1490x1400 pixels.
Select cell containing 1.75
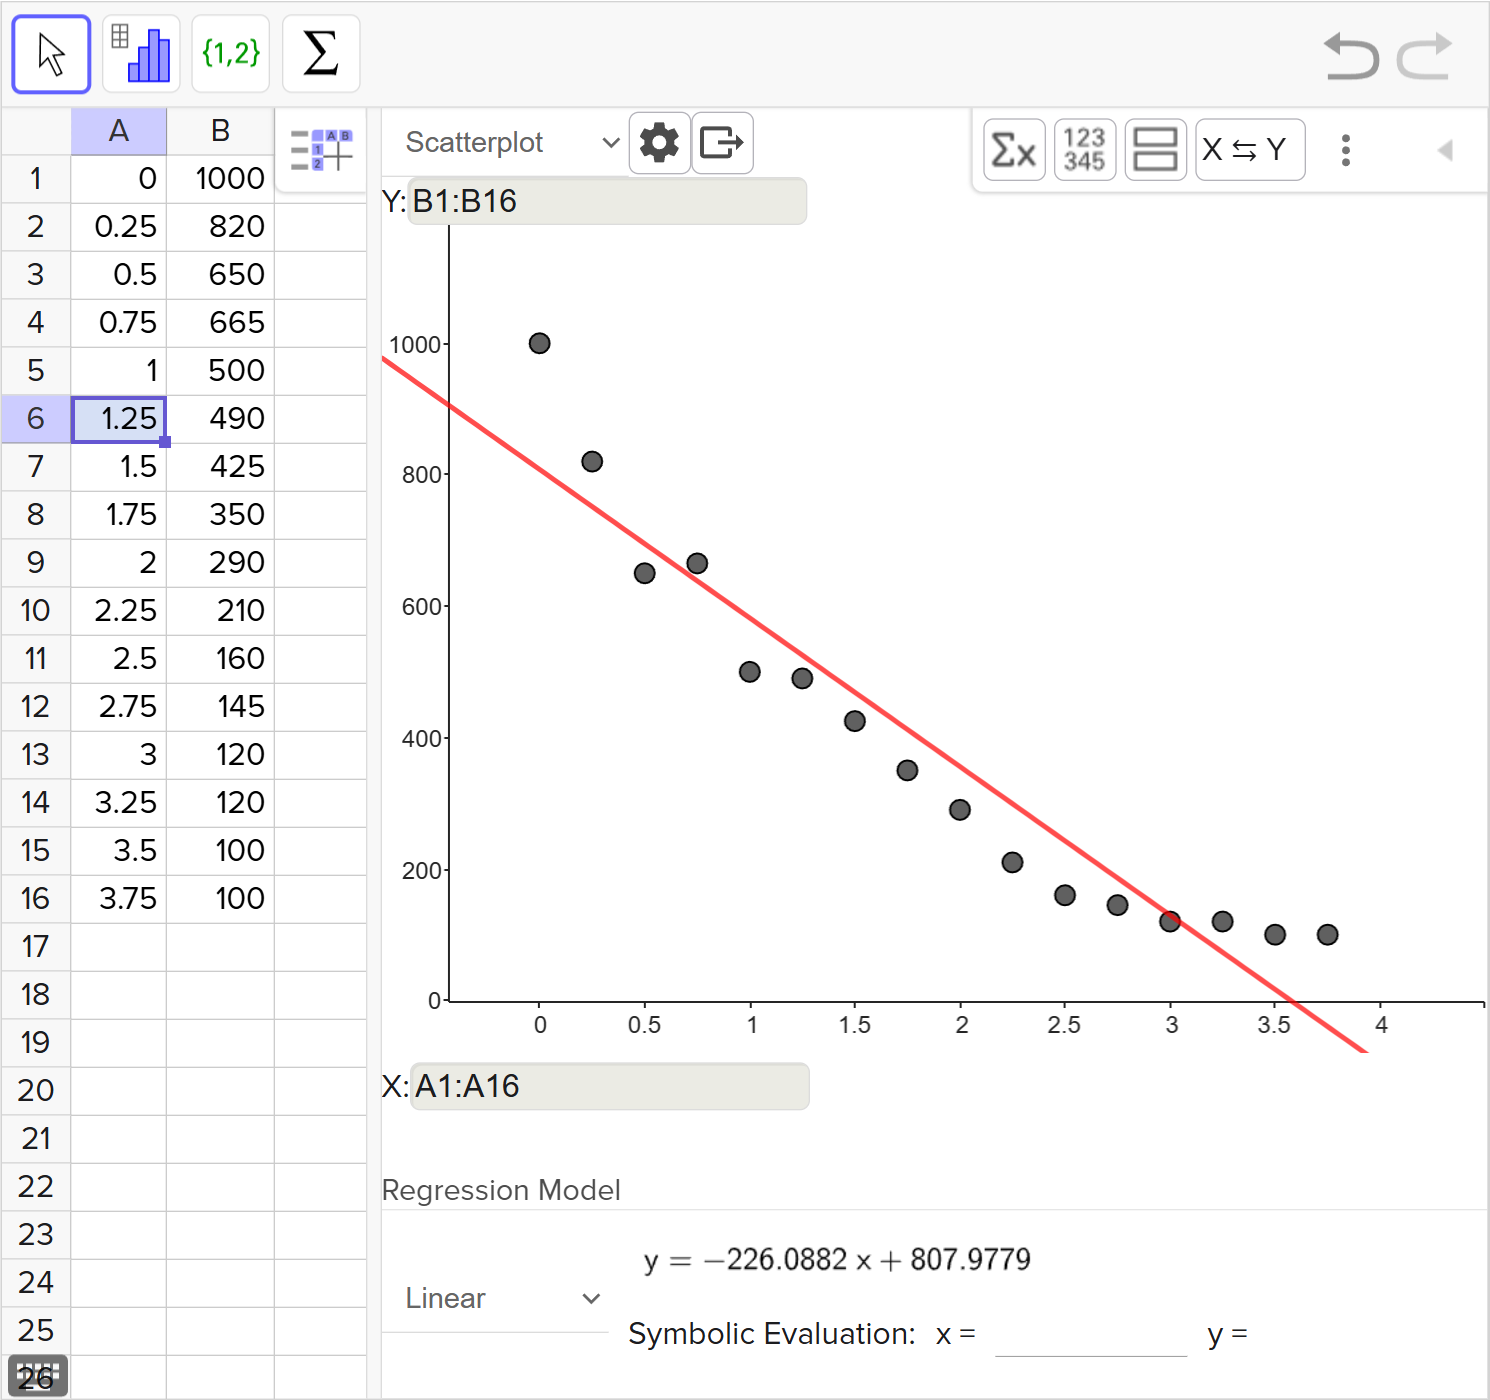(x=118, y=515)
